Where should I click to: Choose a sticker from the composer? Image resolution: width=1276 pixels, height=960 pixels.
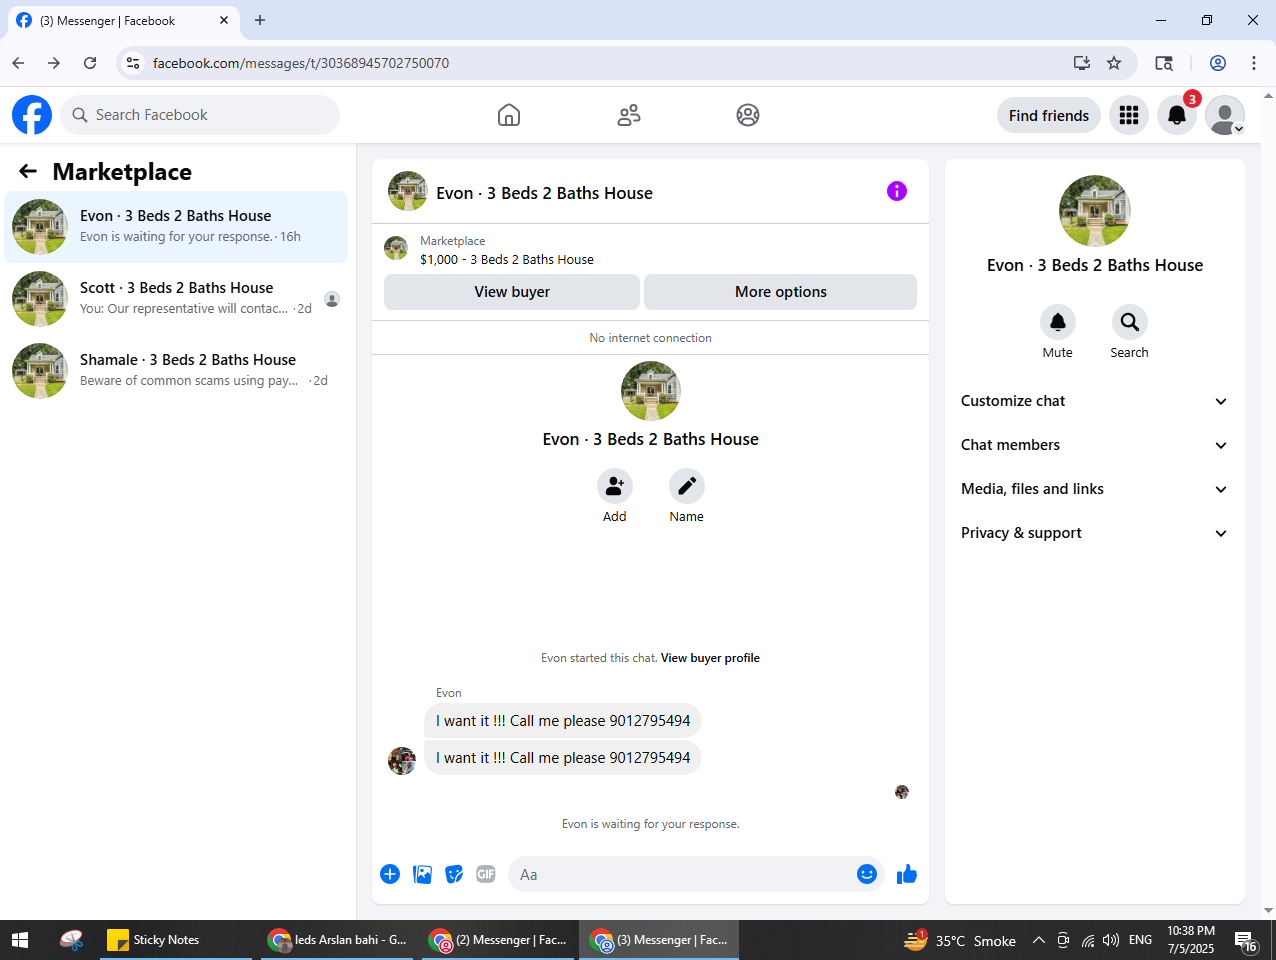click(454, 874)
